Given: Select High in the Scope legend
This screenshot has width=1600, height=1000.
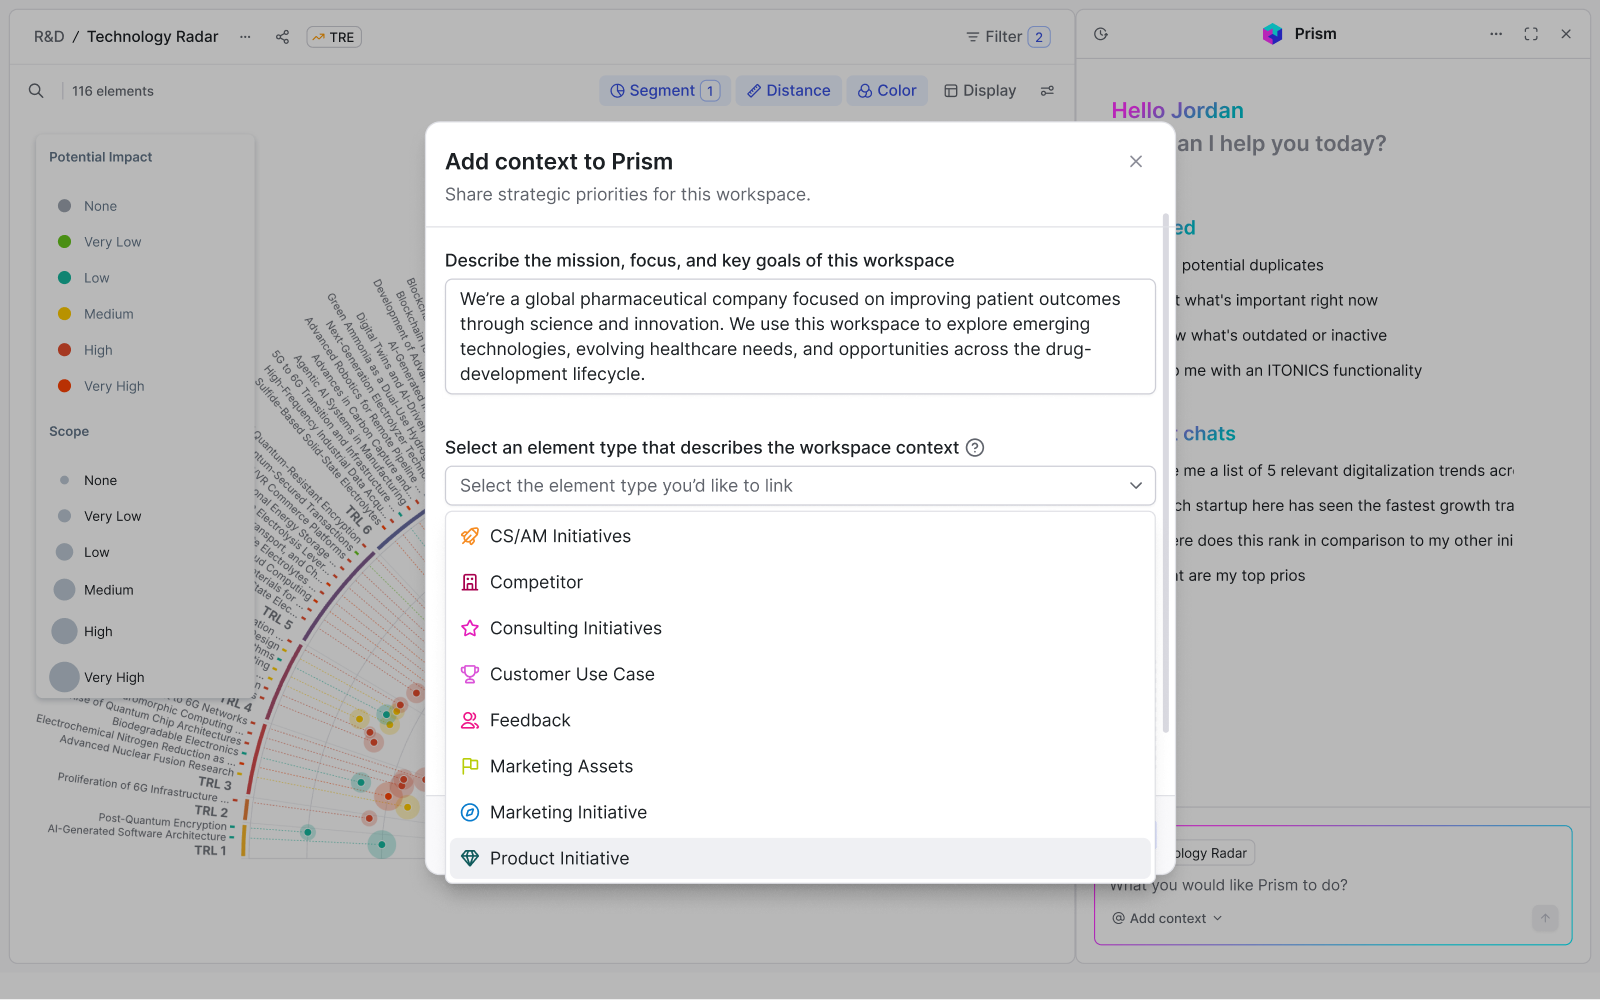Looking at the screenshot, I should tap(82, 631).
